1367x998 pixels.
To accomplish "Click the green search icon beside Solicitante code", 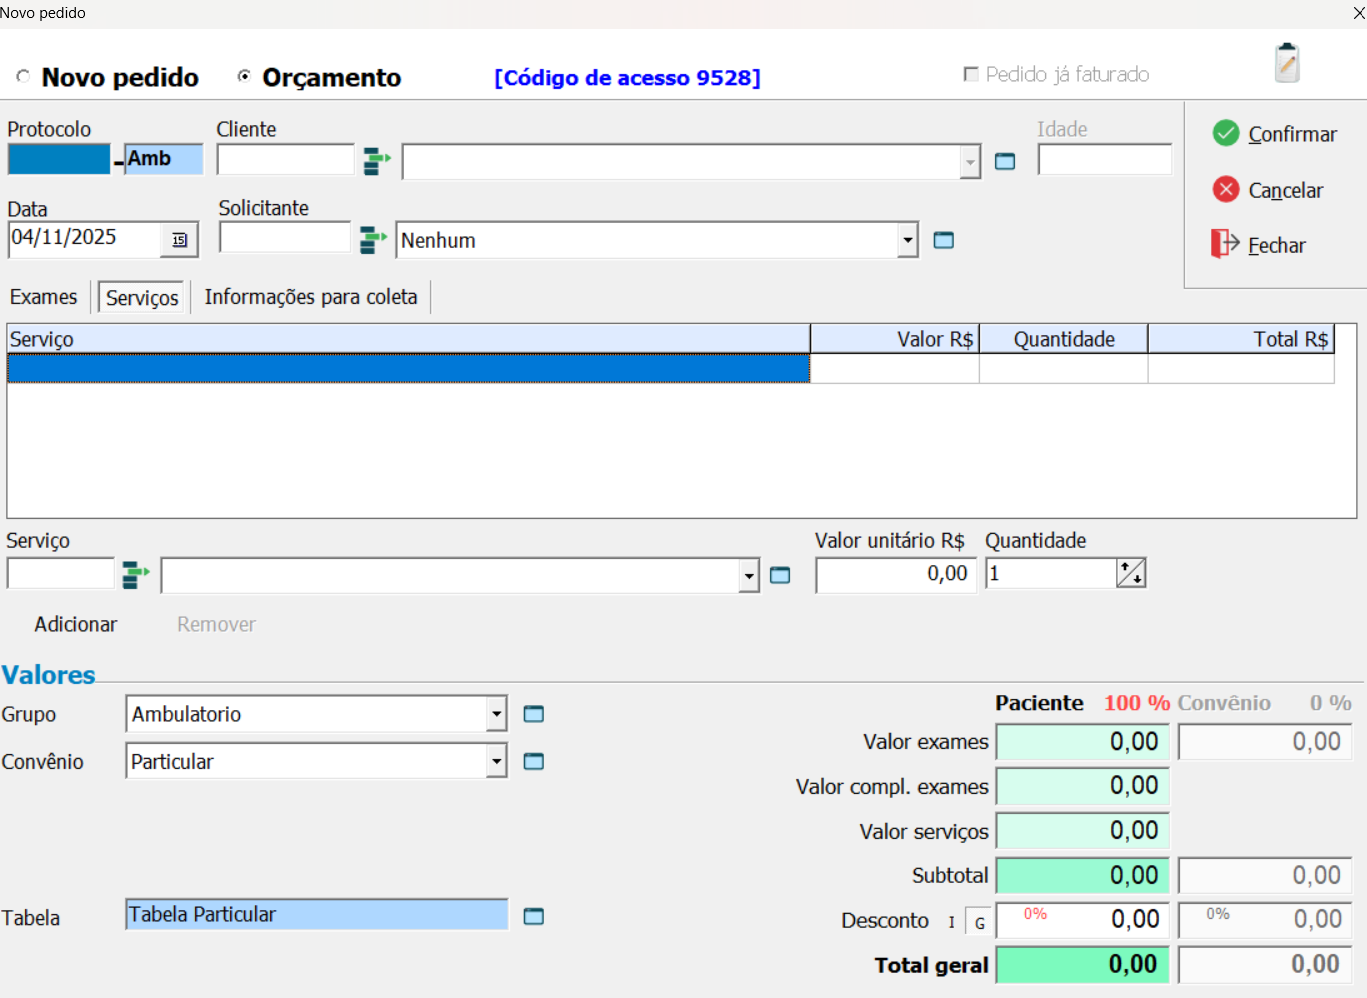I will [x=373, y=240].
